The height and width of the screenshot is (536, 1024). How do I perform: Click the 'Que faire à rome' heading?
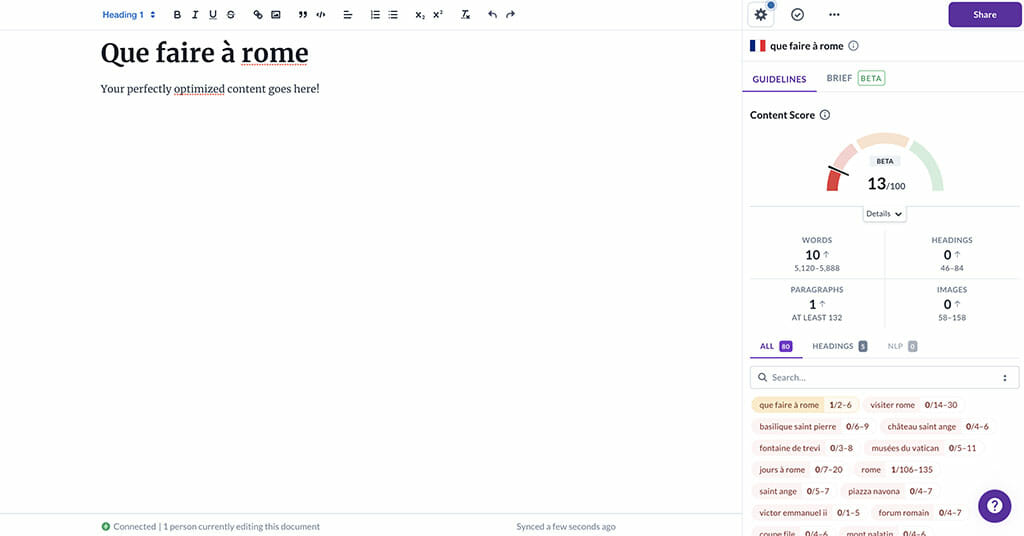click(x=204, y=53)
